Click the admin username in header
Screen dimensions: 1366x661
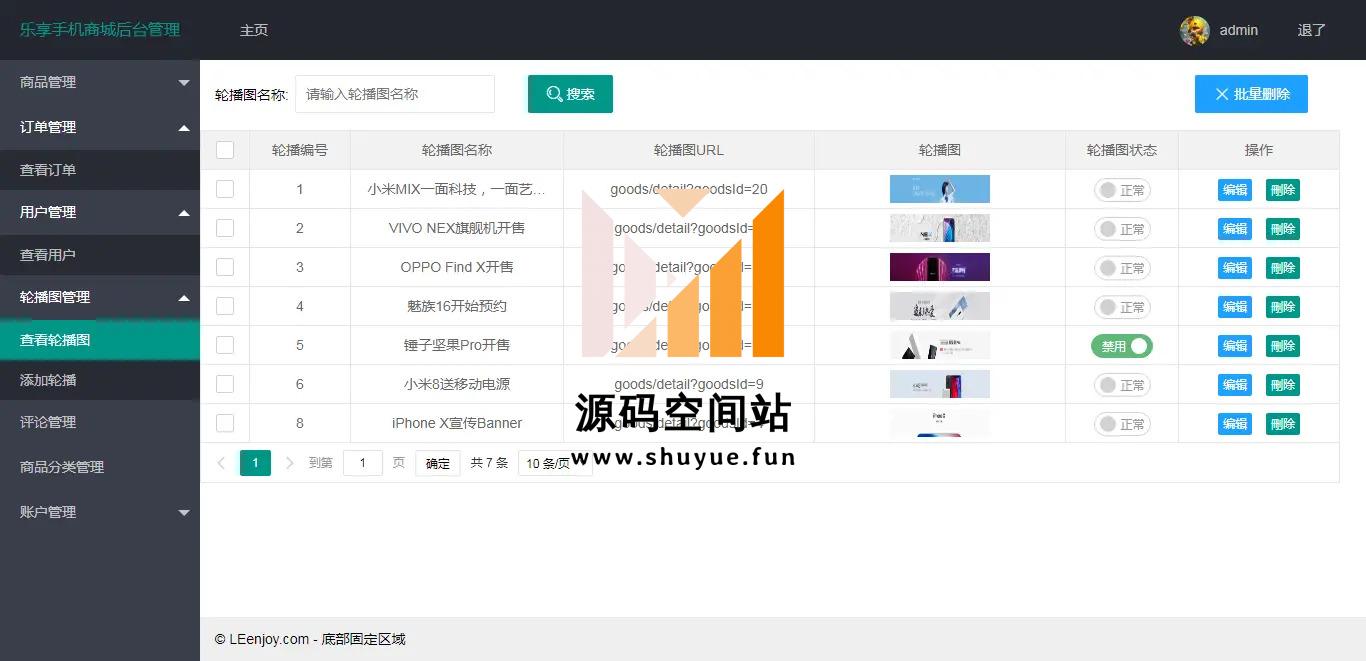(1239, 30)
